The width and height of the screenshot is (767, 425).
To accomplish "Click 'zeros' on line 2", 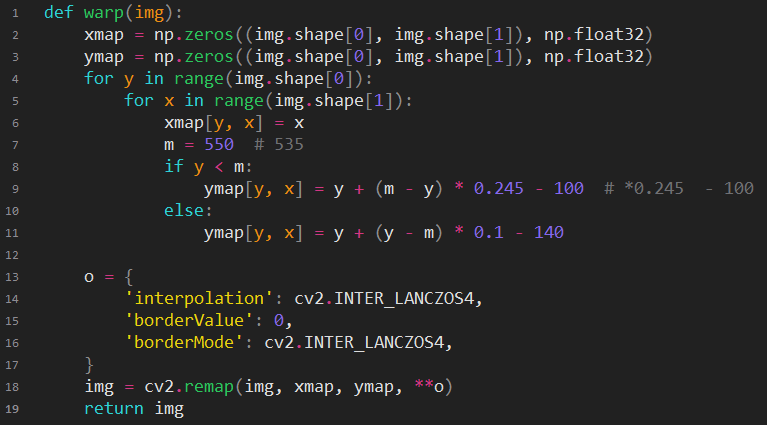I will click(209, 35).
